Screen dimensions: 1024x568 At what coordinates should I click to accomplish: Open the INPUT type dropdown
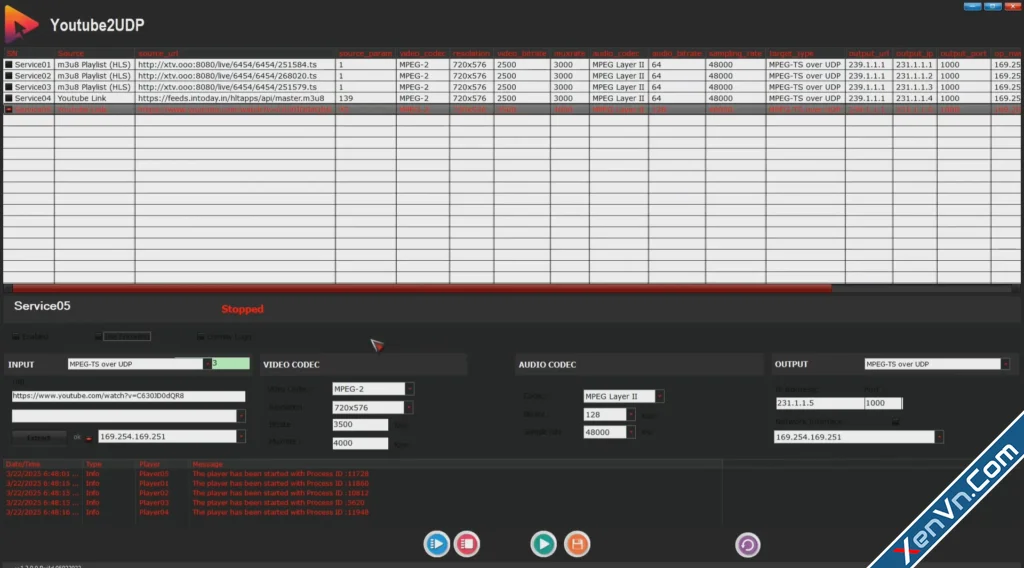tap(207, 364)
